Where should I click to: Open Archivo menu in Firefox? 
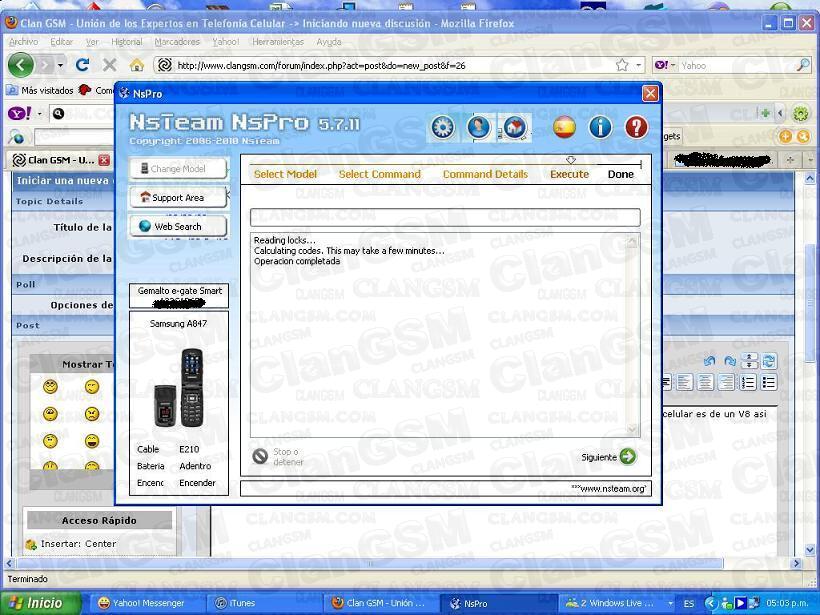24,42
